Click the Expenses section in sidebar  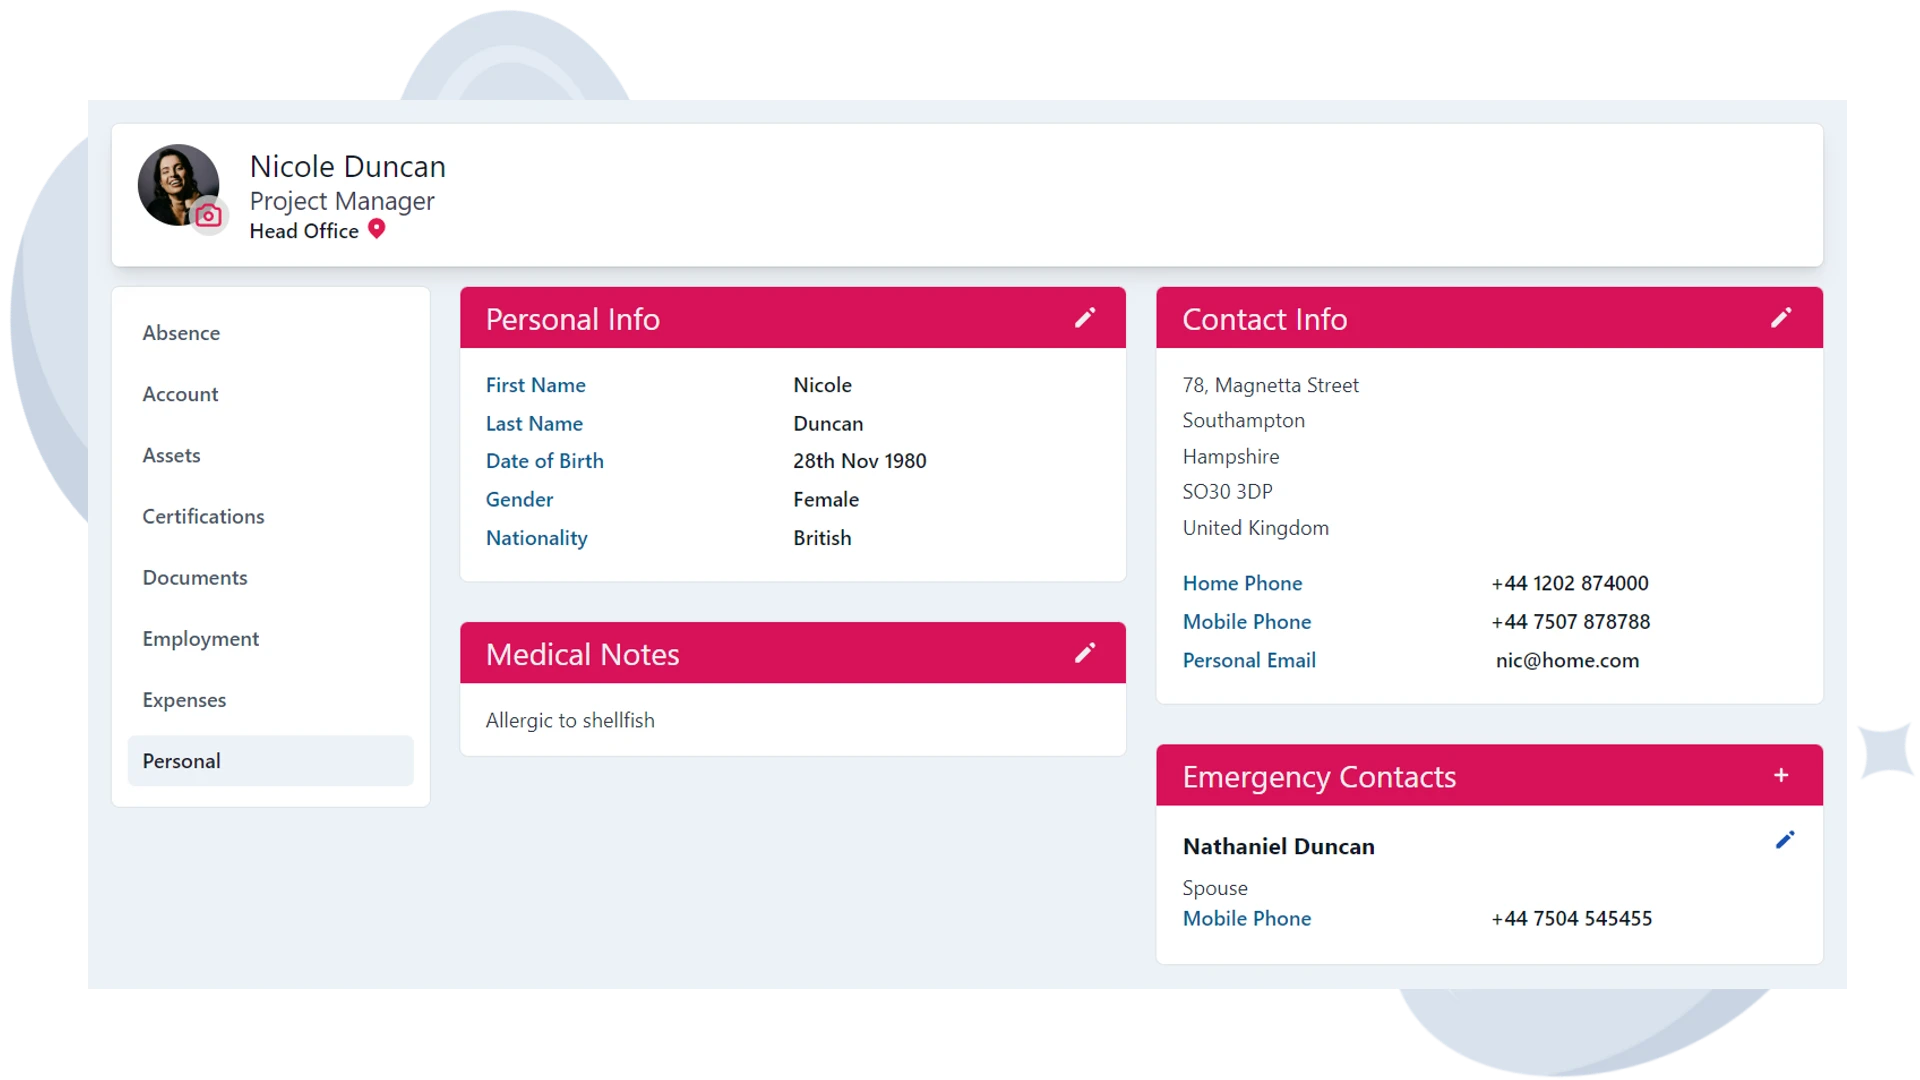click(185, 699)
